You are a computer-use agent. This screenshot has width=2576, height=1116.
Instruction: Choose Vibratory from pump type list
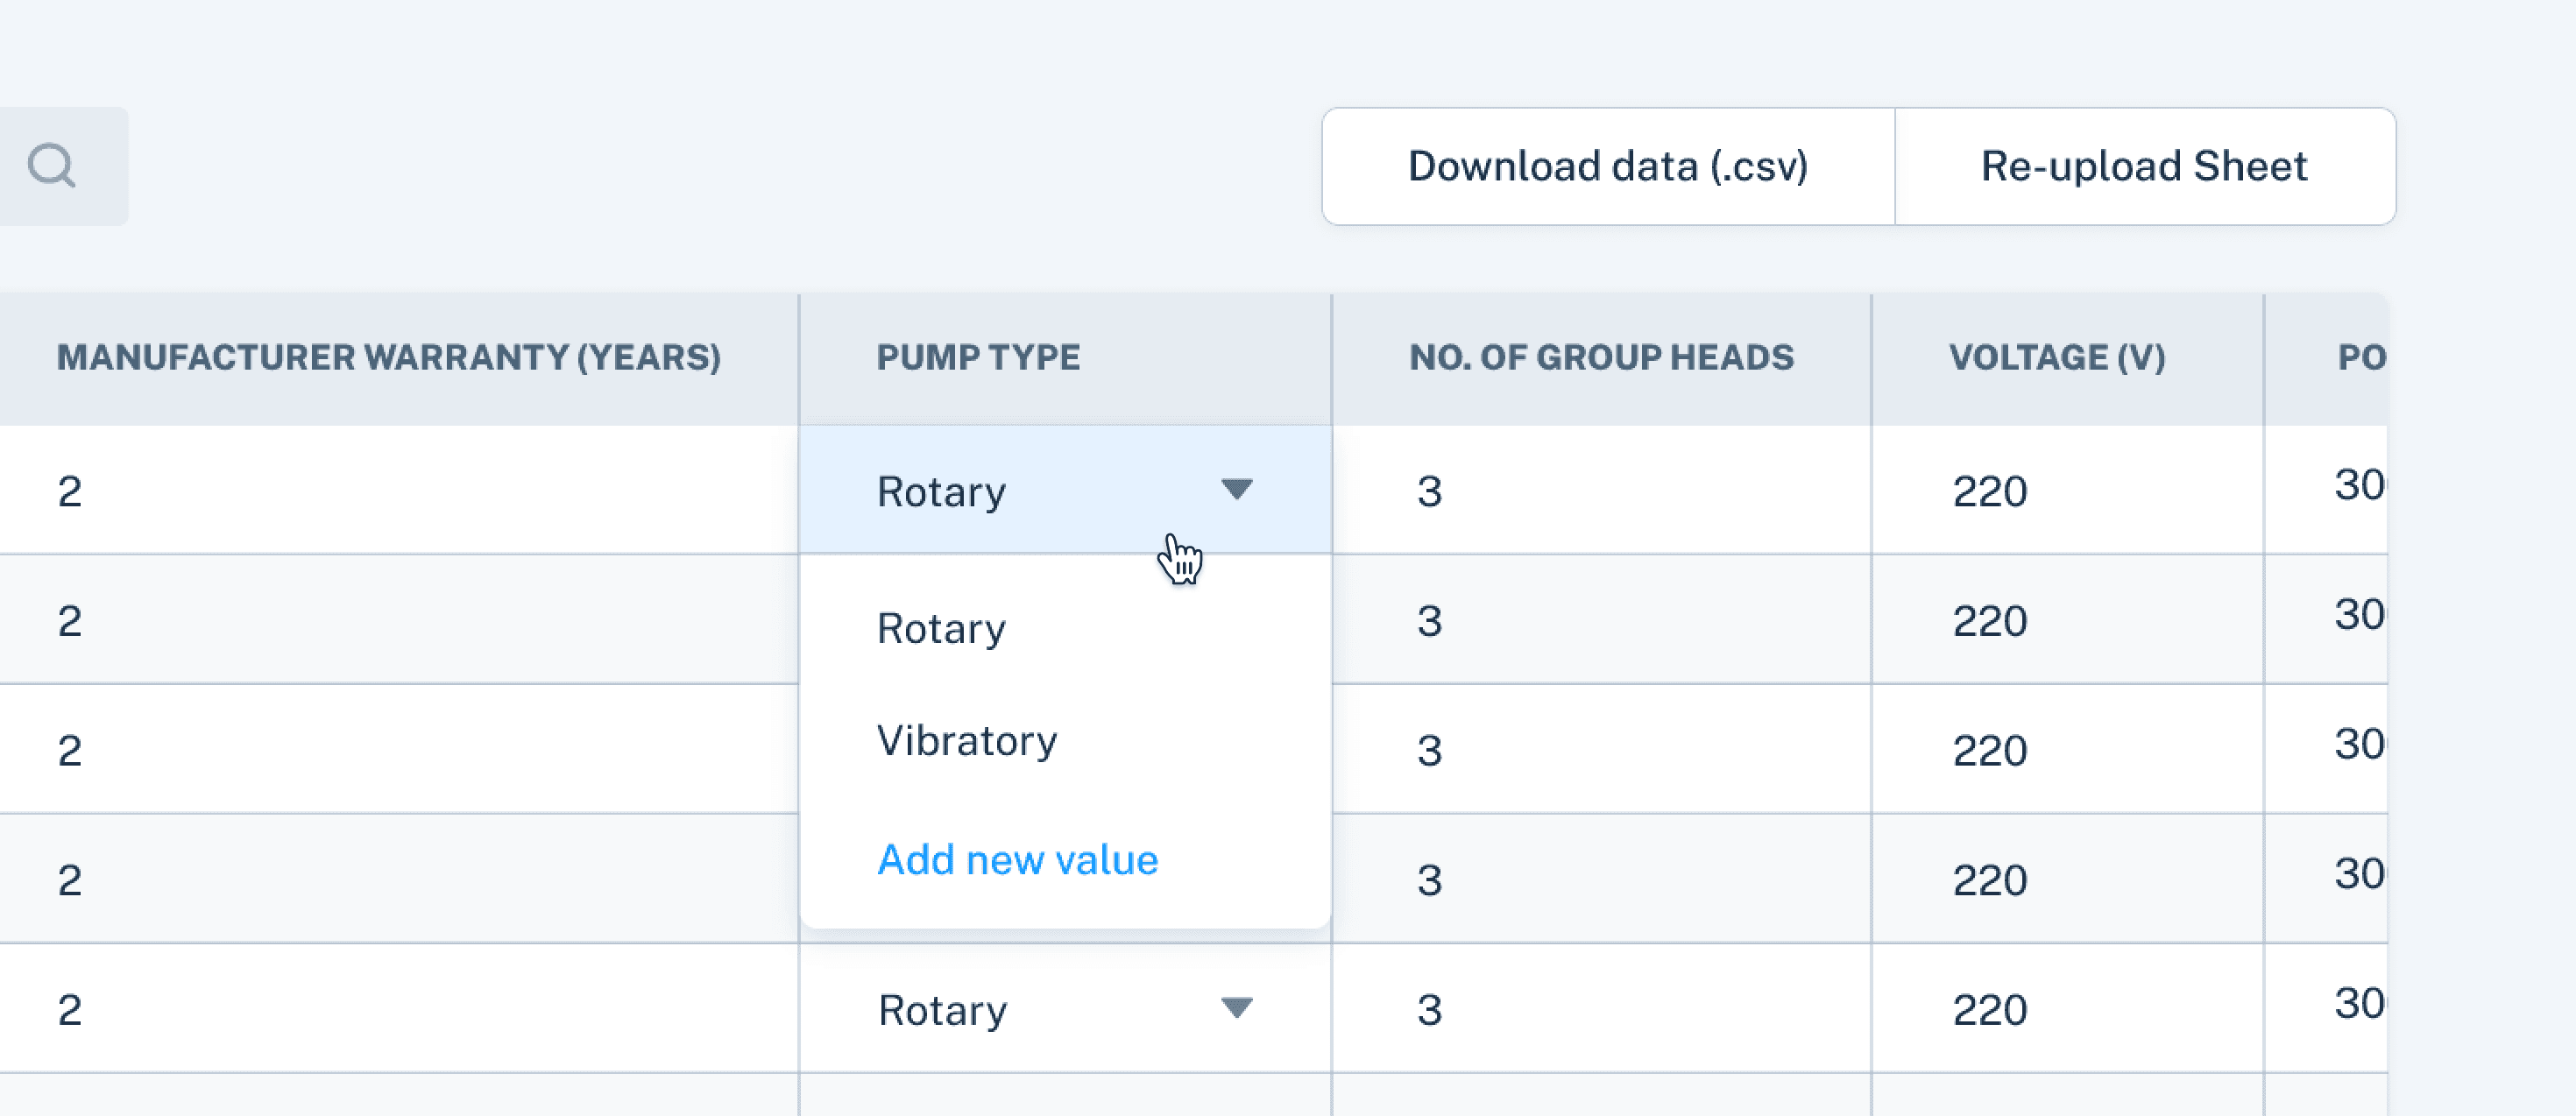tap(966, 741)
